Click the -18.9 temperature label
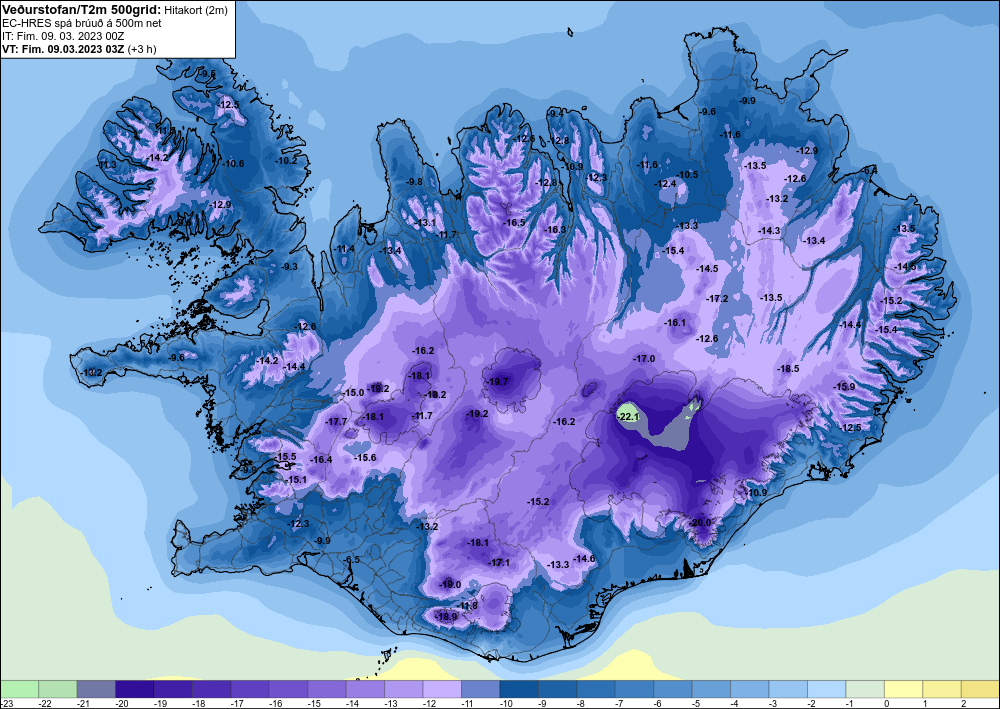Image resolution: width=1000 pixels, height=709 pixels. pyautogui.click(x=446, y=617)
